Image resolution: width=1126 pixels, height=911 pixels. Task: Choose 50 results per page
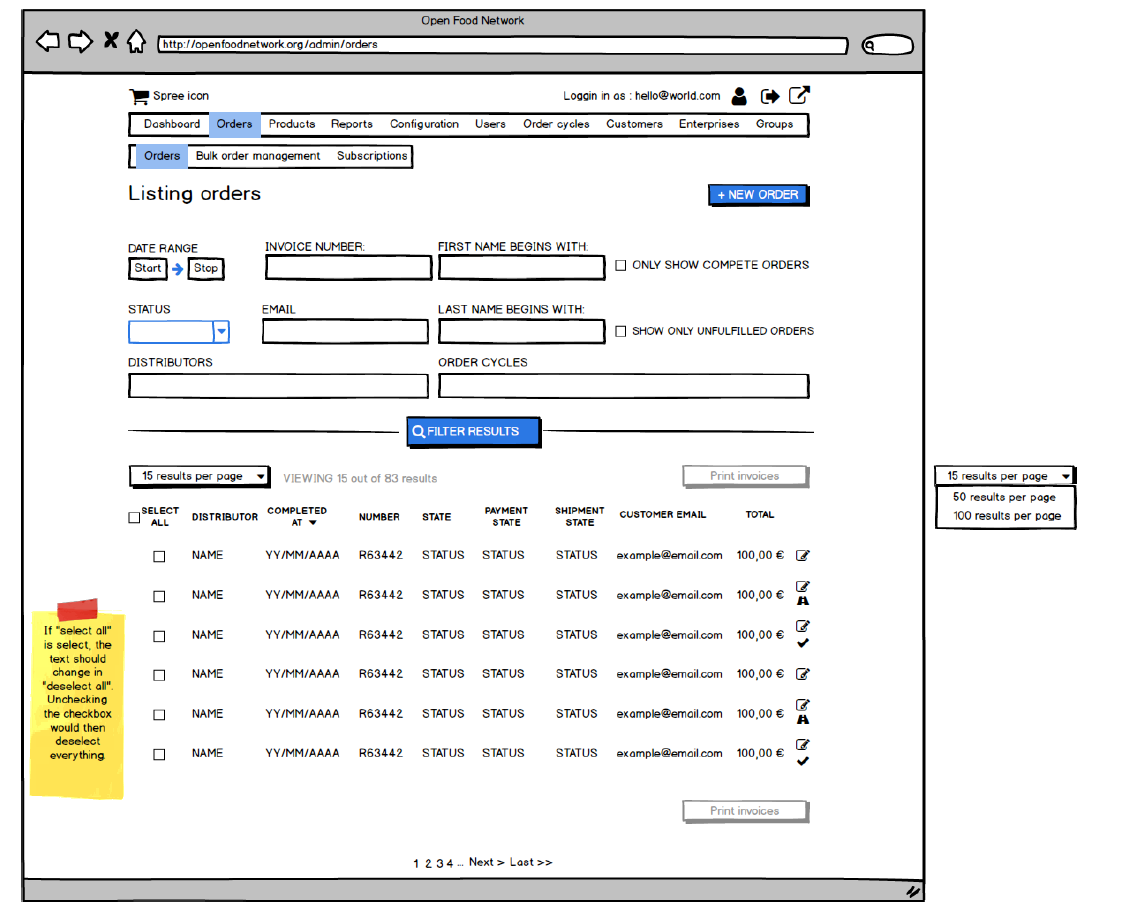click(1004, 497)
